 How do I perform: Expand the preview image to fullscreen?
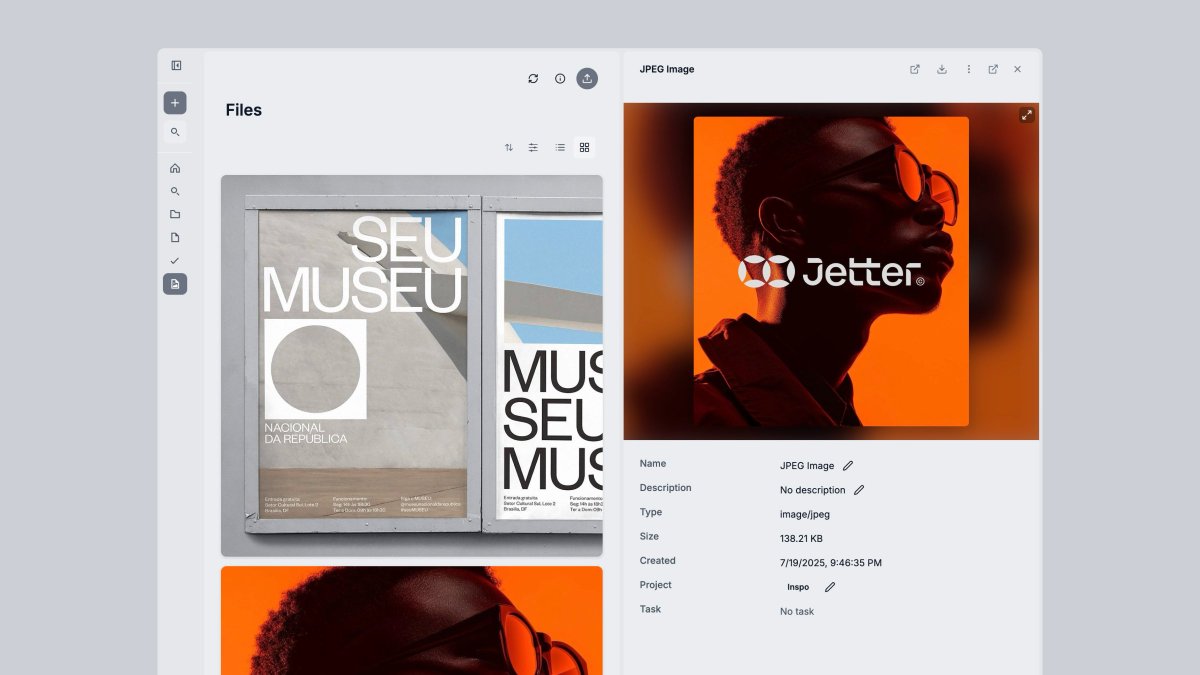1027,115
